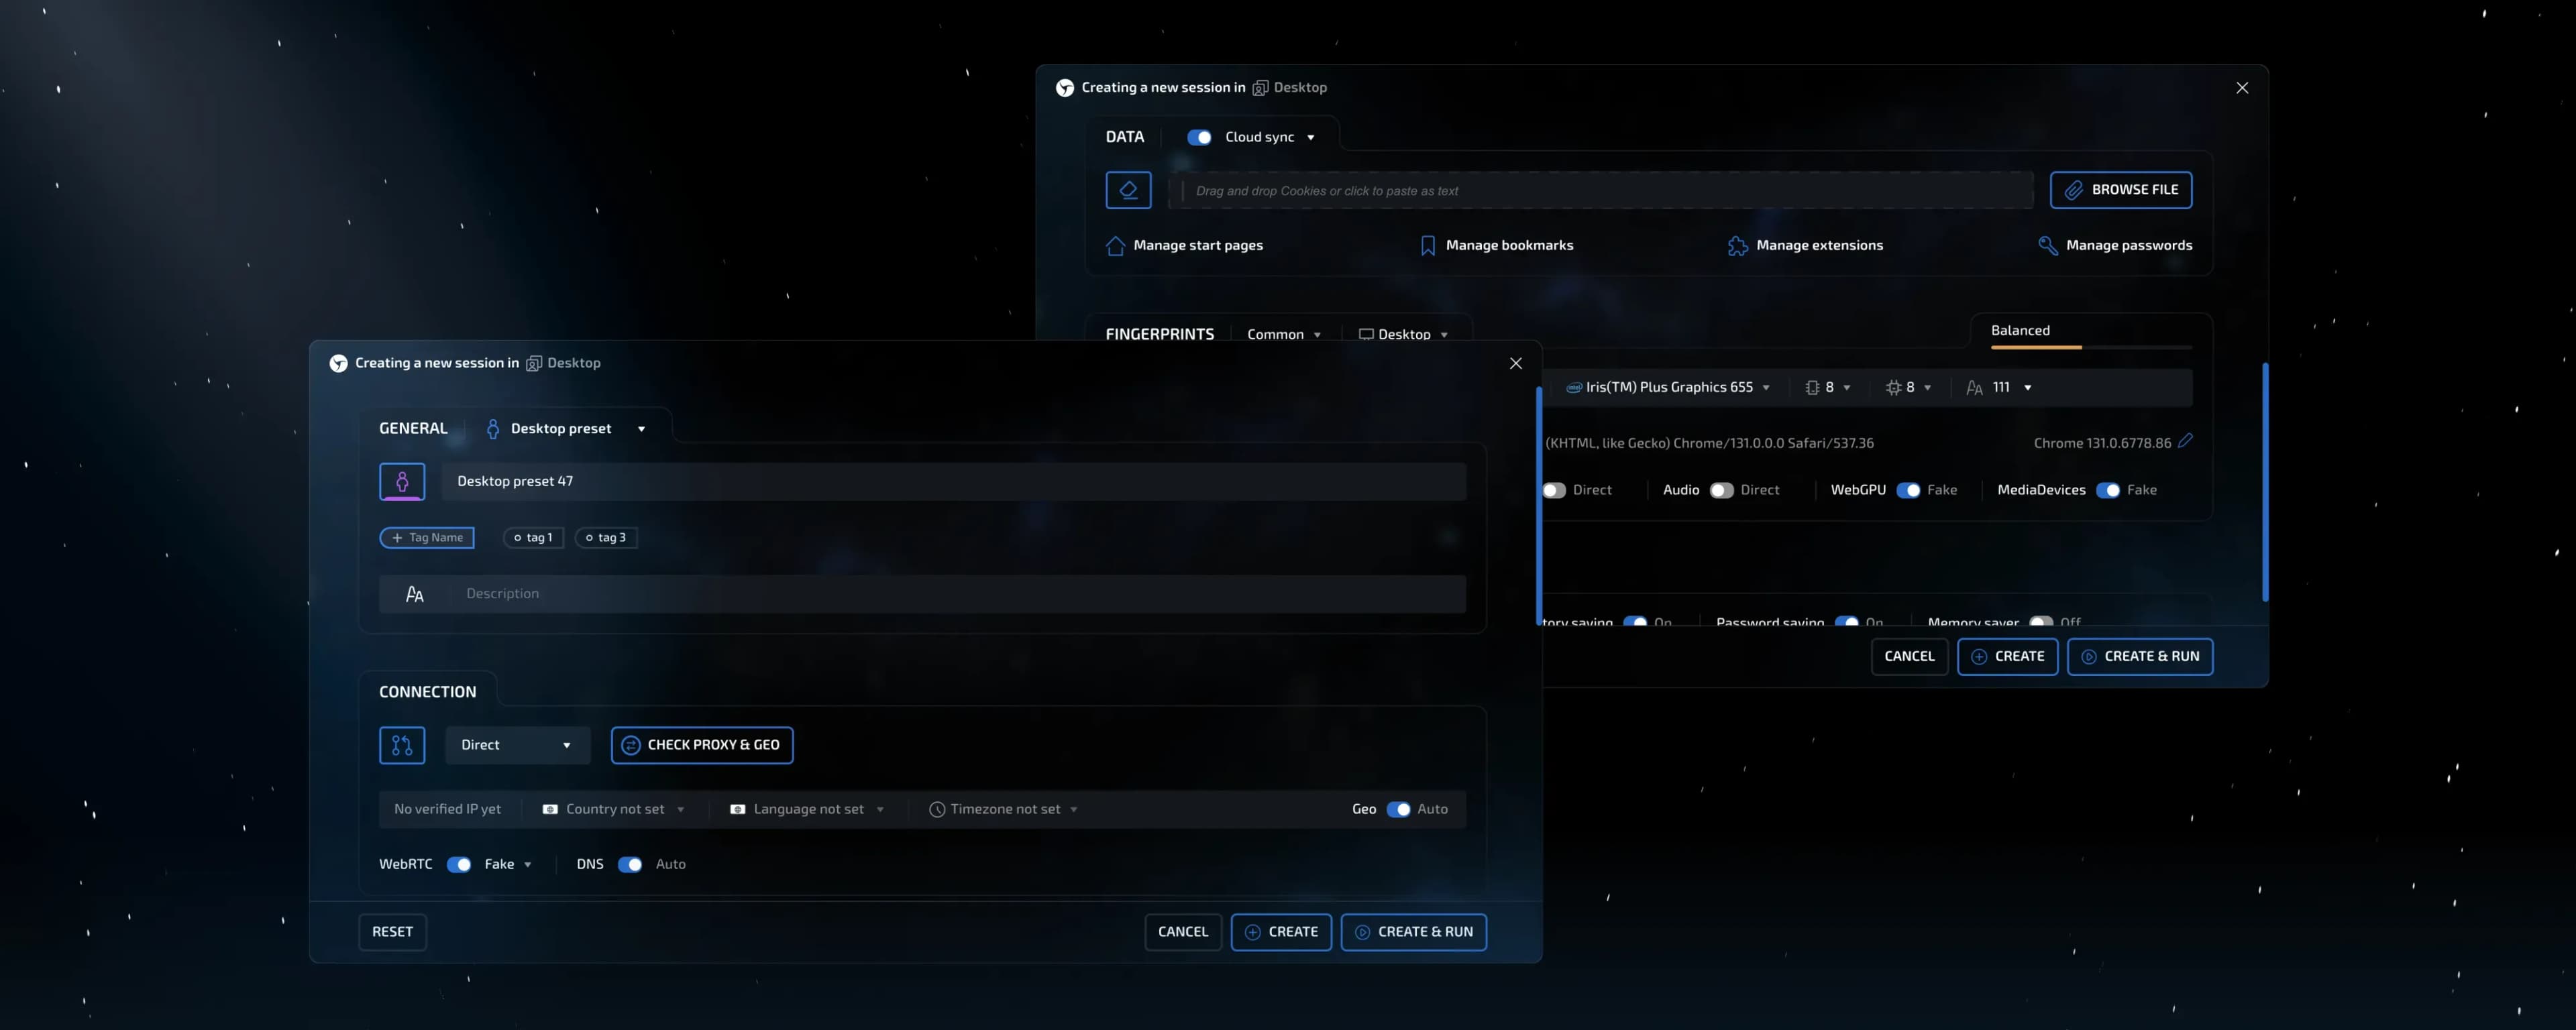Toggle the Cloud sync switch
The height and width of the screenshot is (1030, 2576).
(x=1199, y=137)
